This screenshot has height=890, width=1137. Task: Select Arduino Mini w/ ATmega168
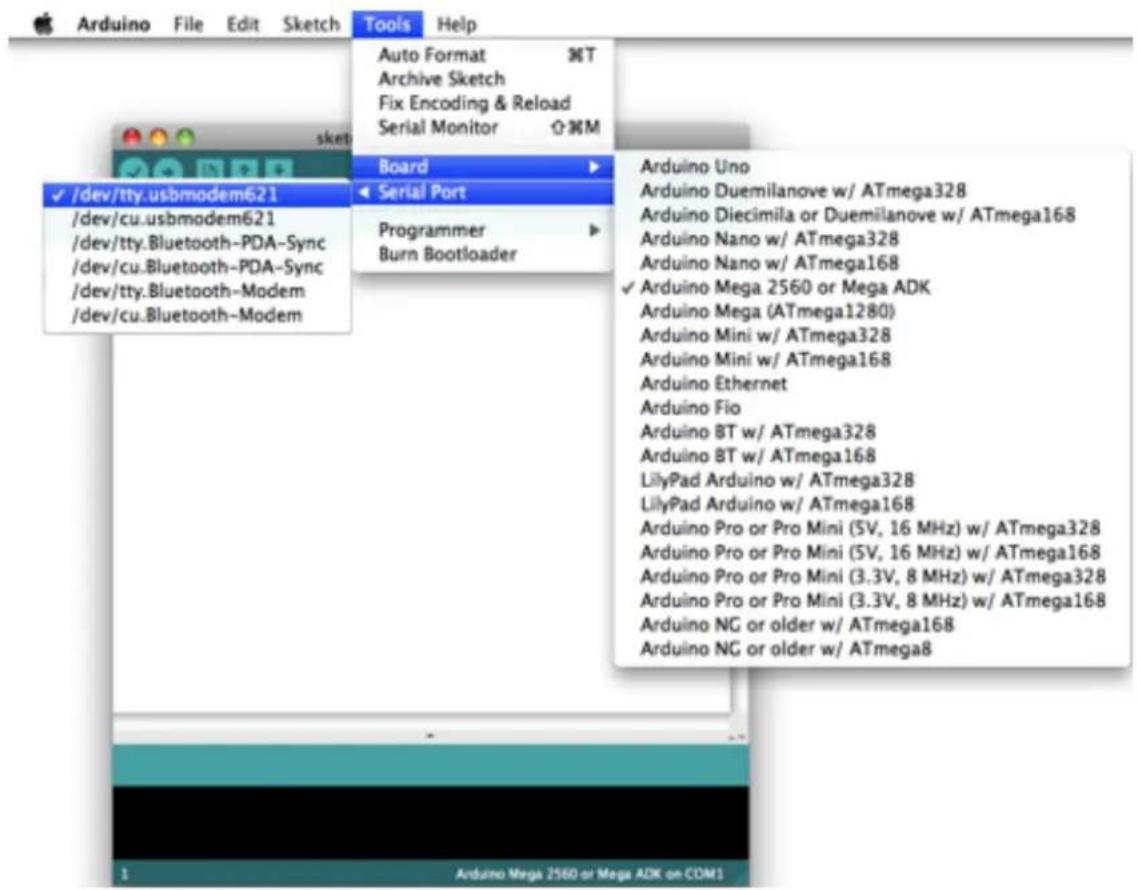tap(872, 359)
